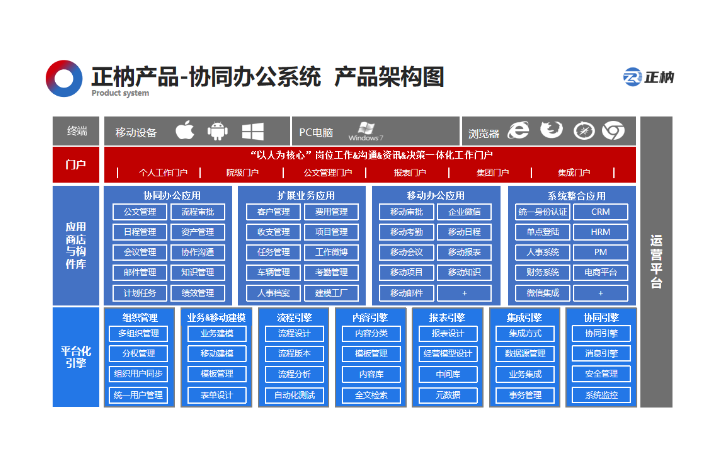
Task: Click the Apple logo icon
Action: (185, 130)
